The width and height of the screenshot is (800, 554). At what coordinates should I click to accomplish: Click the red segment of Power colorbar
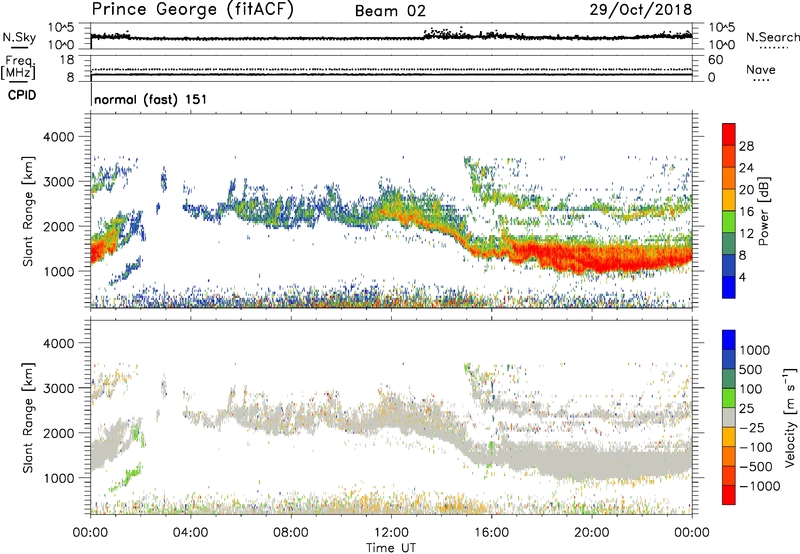[729, 134]
